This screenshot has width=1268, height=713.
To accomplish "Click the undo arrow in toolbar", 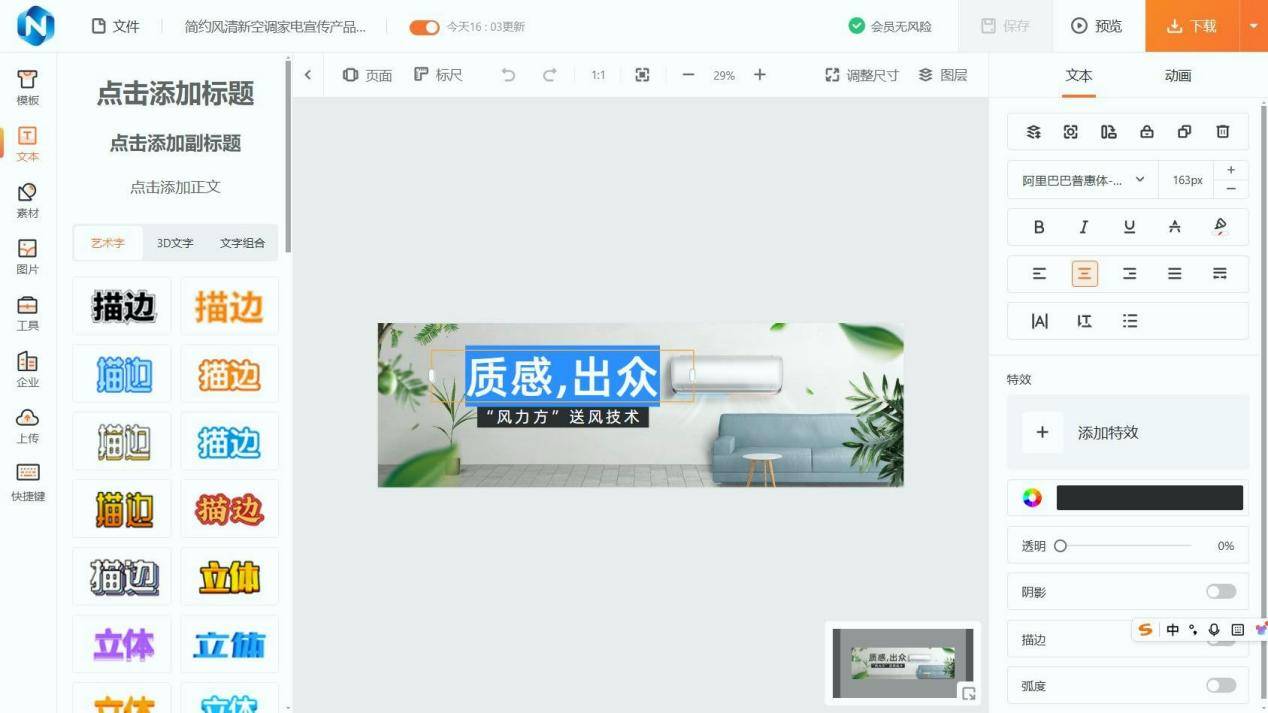I will (x=508, y=75).
